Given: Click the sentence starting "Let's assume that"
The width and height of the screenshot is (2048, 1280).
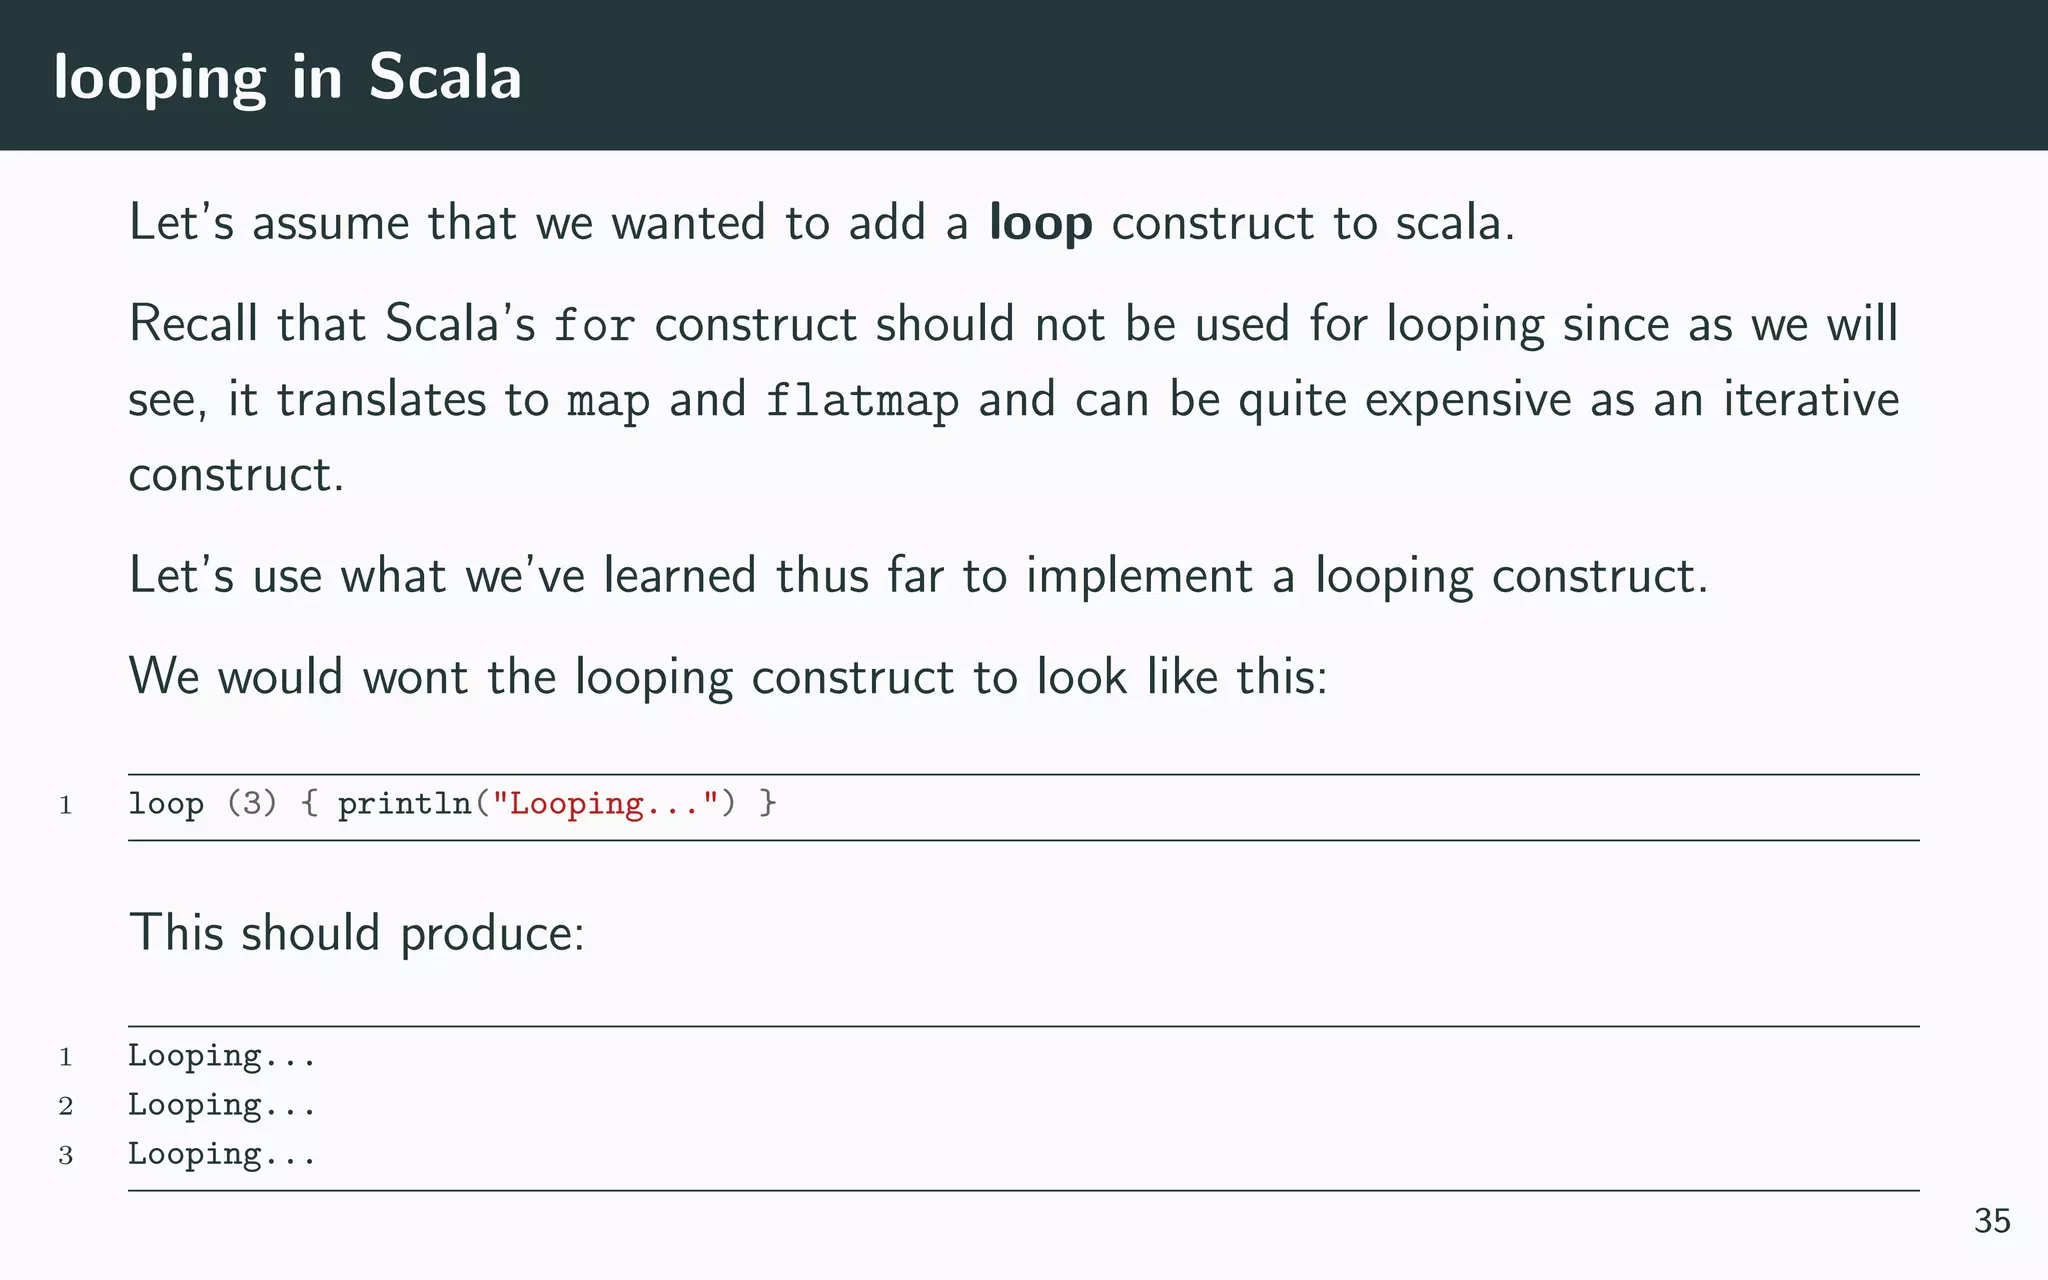Looking at the screenshot, I should (x=820, y=223).
